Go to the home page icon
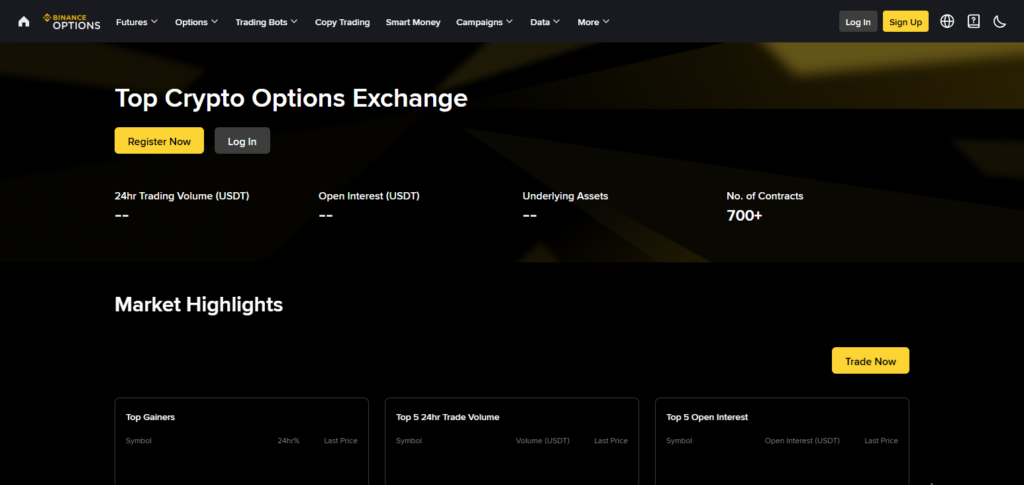Image resolution: width=1024 pixels, height=485 pixels. (x=24, y=22)
